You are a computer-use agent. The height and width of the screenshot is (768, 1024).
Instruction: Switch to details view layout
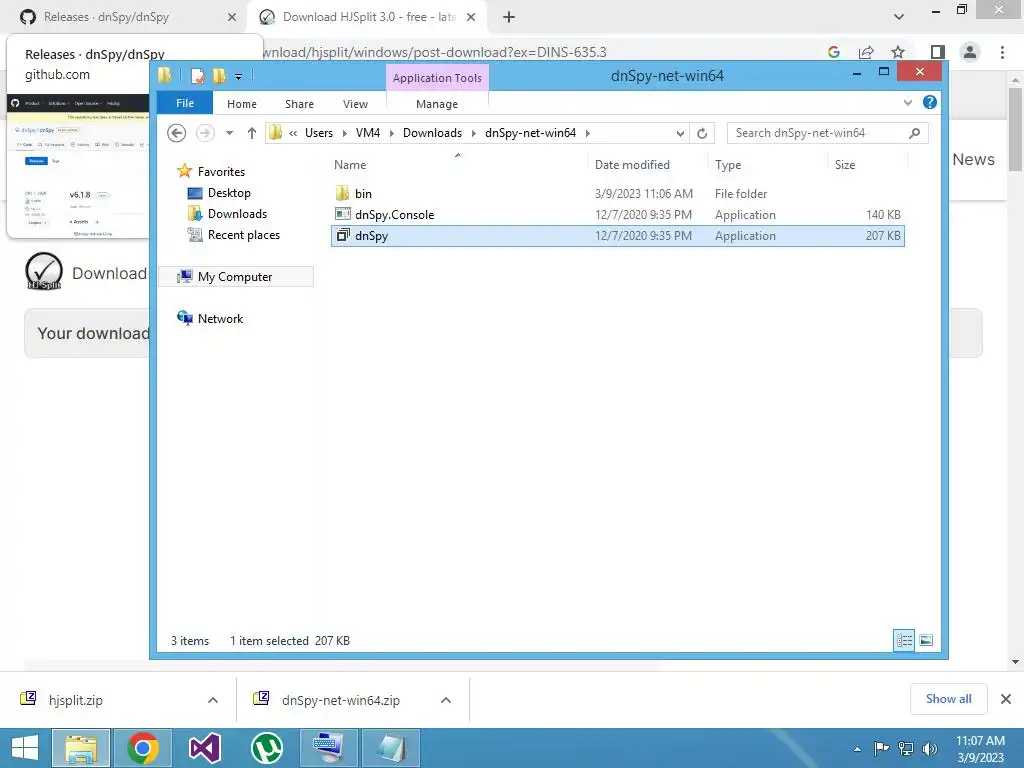[x=904, y=641]
